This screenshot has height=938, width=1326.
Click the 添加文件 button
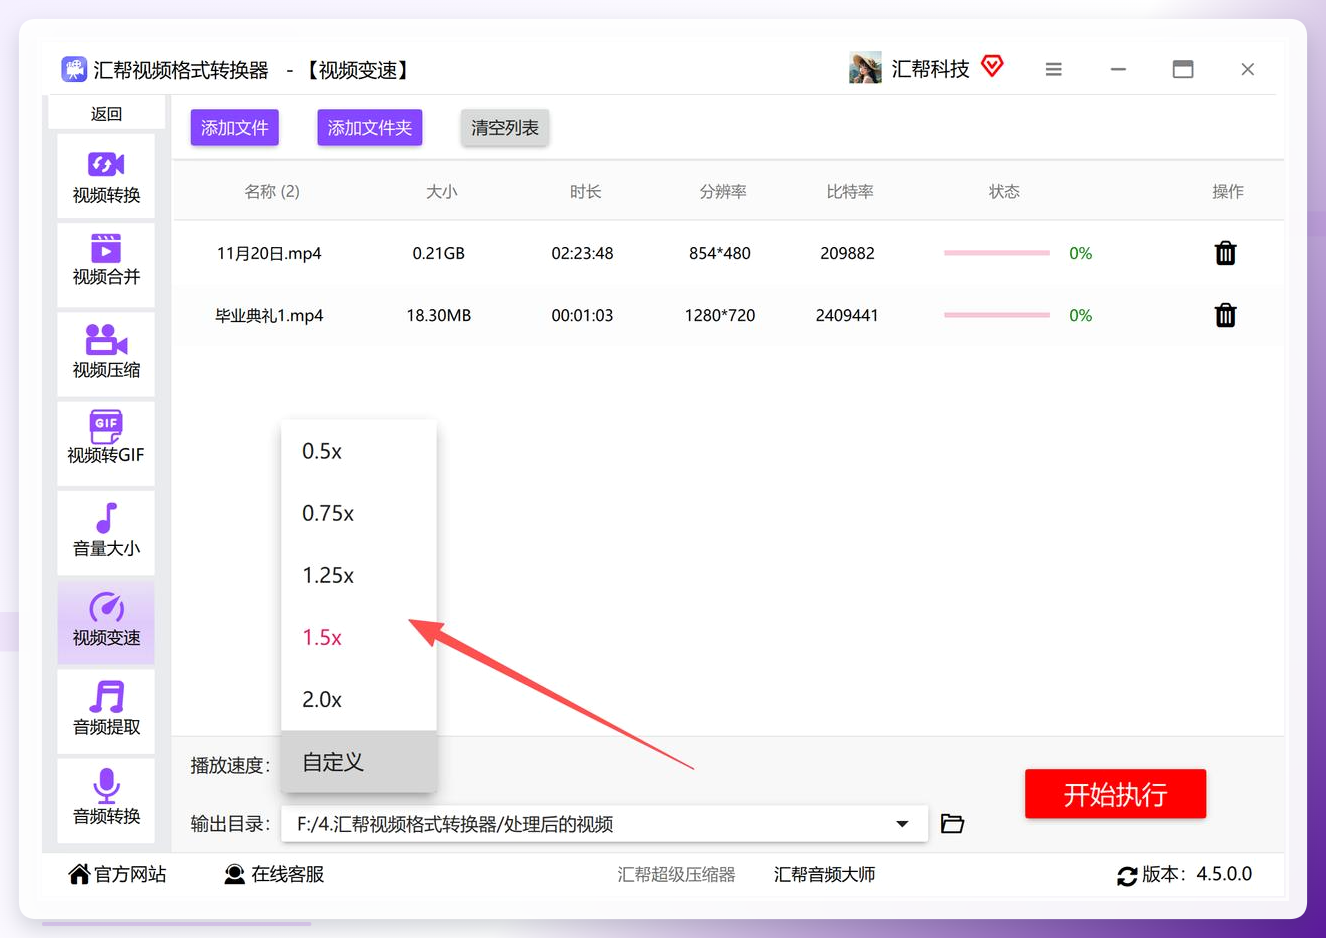pos(235,128)
